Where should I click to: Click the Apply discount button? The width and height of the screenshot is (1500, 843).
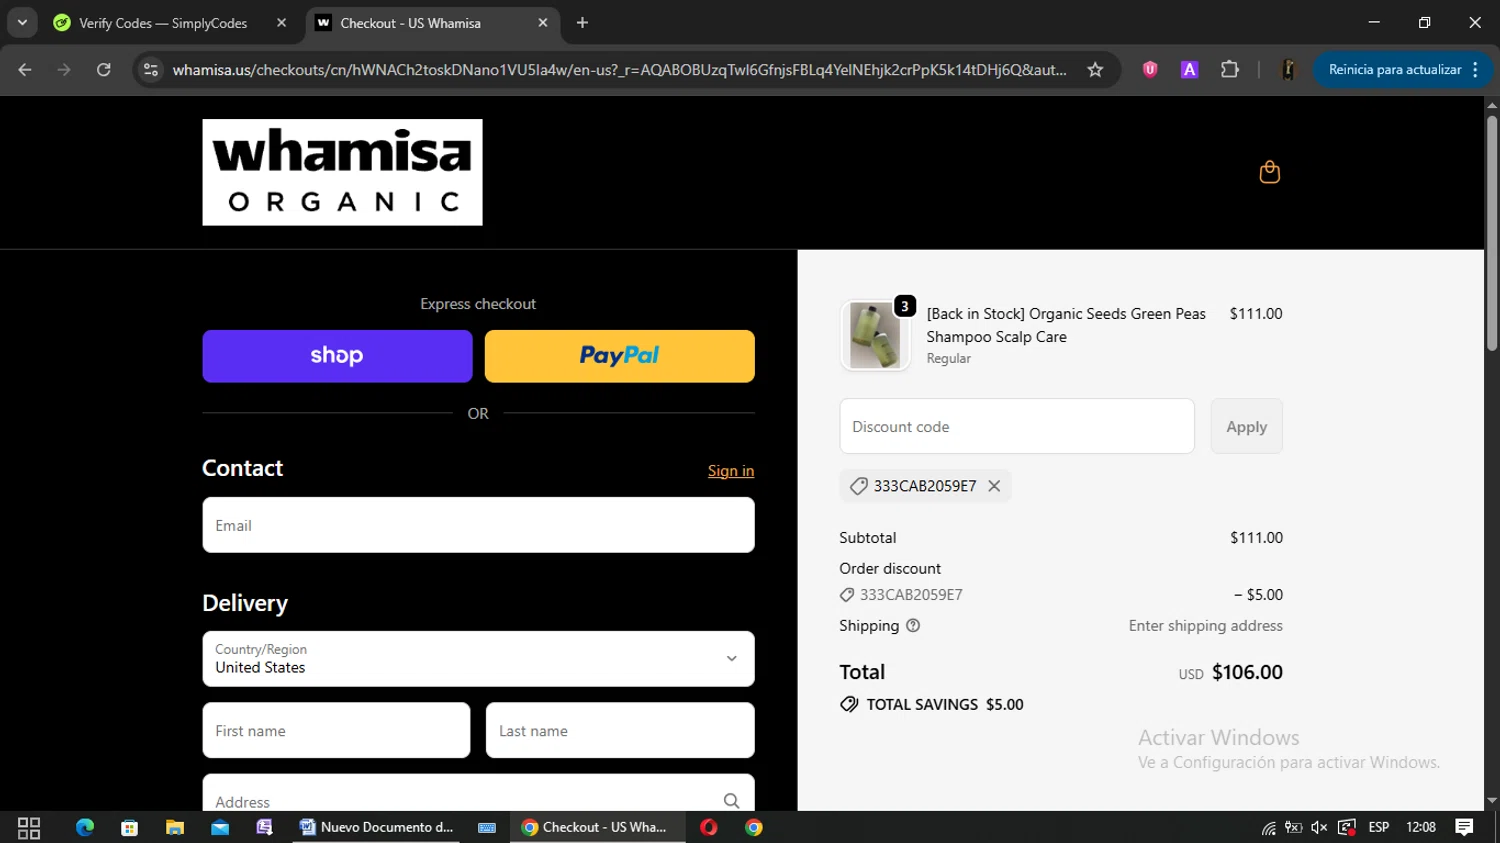point(1246,427)
